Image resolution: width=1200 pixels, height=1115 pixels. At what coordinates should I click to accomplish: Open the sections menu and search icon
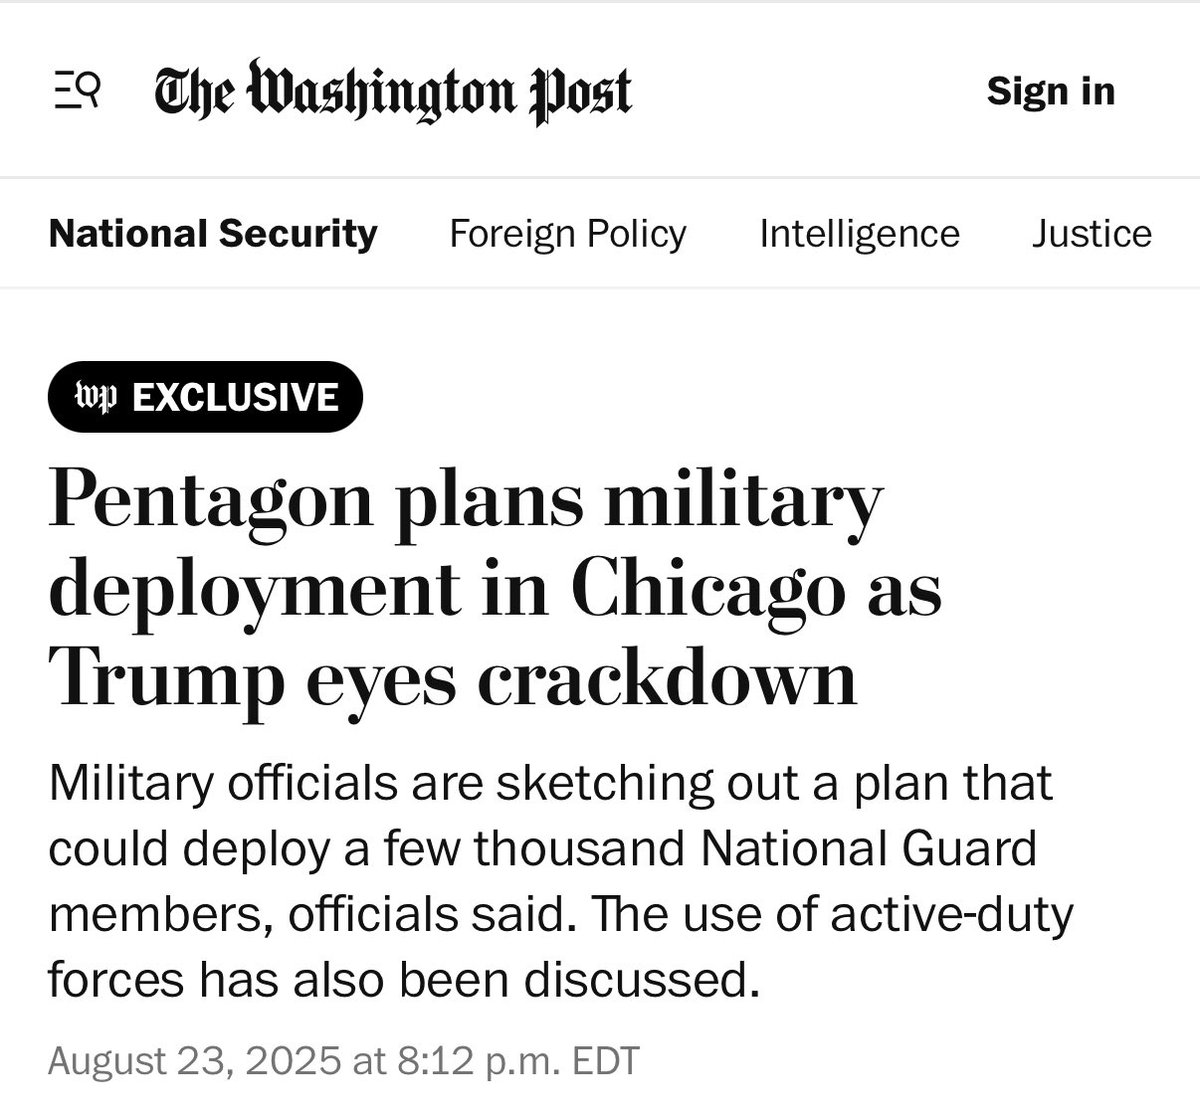click(x=76, y=93)
